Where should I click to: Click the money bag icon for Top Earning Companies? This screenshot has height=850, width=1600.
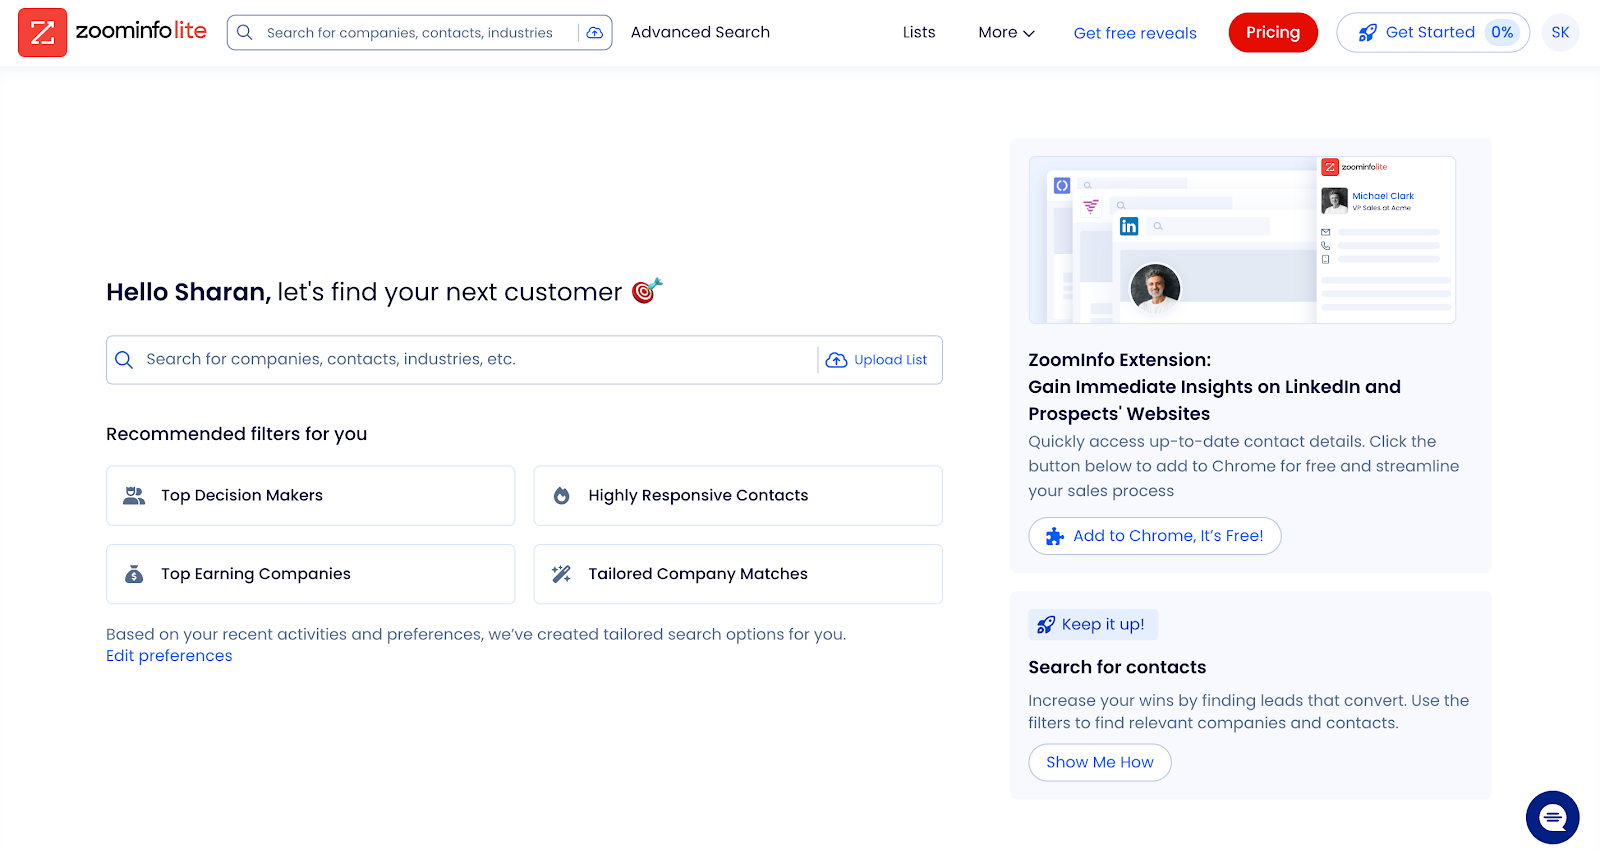tap(134, 574)
